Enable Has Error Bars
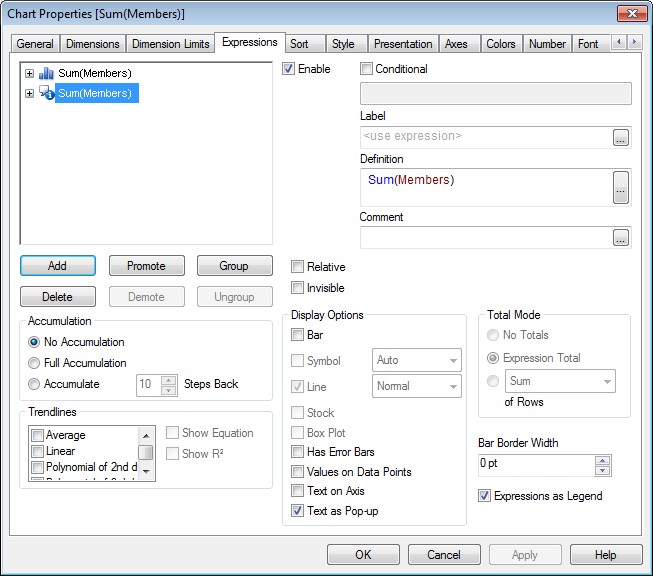This screenshot has width=653, height=576. point(297,451)
